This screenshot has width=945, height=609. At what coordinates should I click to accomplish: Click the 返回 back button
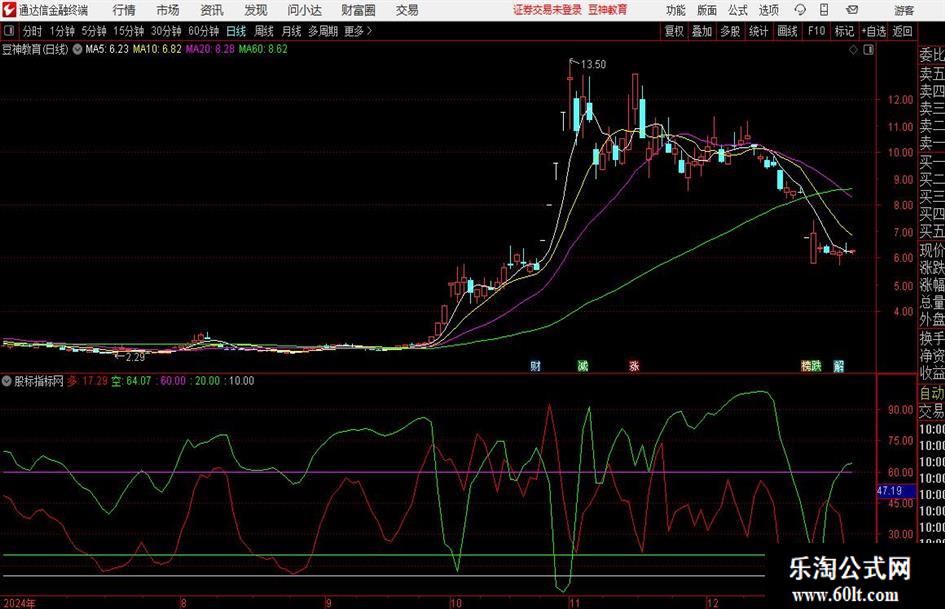click(x=902, y=31)
